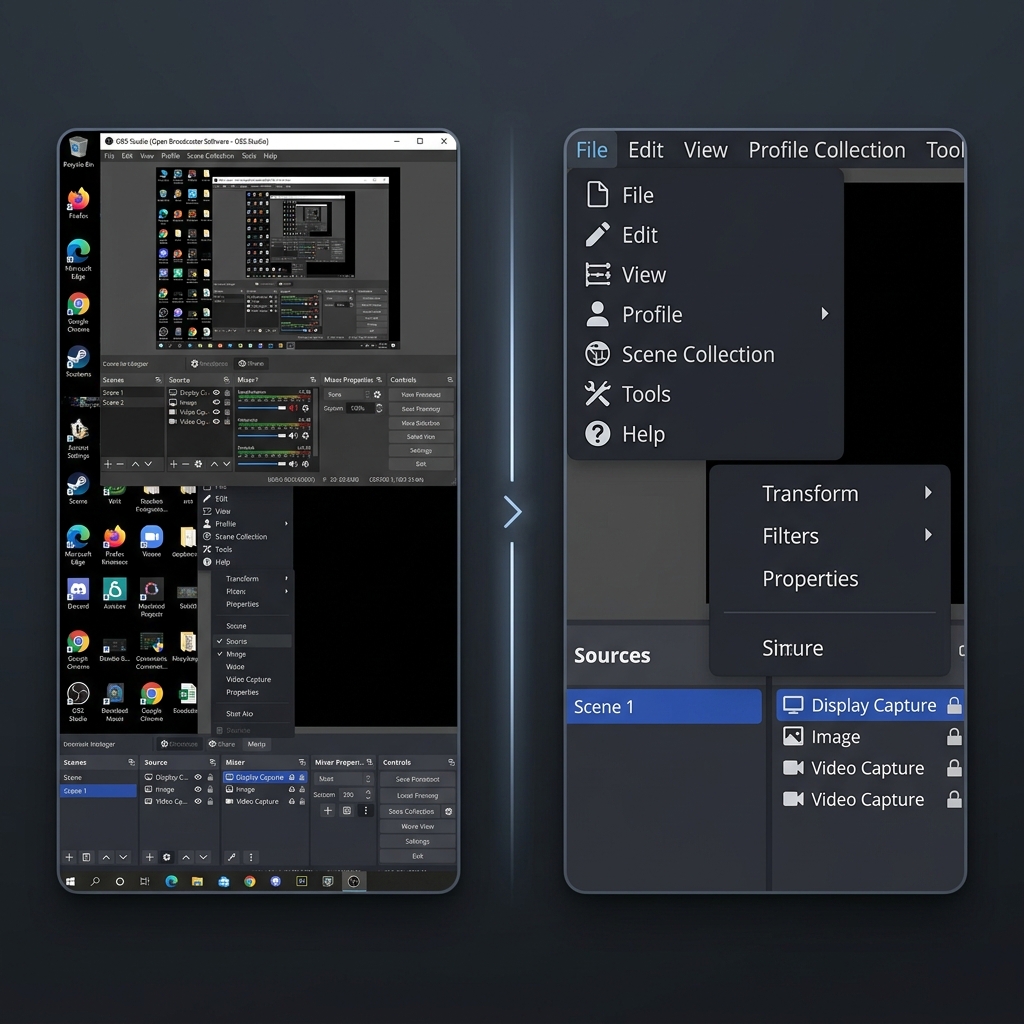Expand the Profile arrow in the small left menu
Image resolution: width=1024 pixels, height=1024 pixels.
point(286,524)
